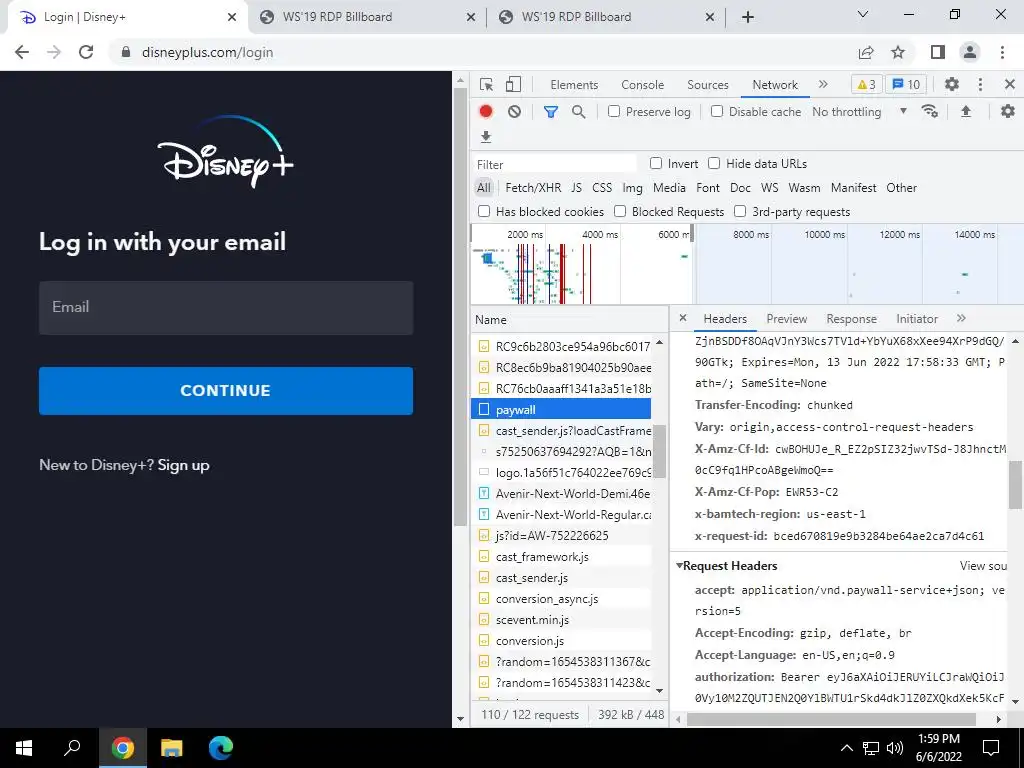The image size is (1024, 768).
Task: Toggle the browser side panel icon
Action: 938,52
